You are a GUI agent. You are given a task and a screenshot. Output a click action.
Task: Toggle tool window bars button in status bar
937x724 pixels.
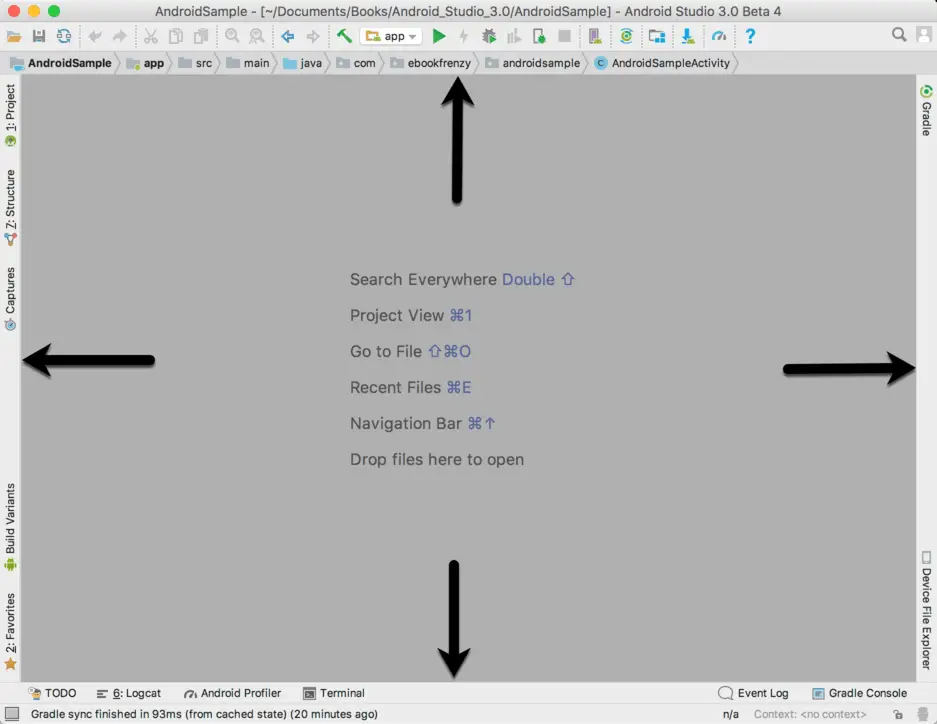pos(12,714)
